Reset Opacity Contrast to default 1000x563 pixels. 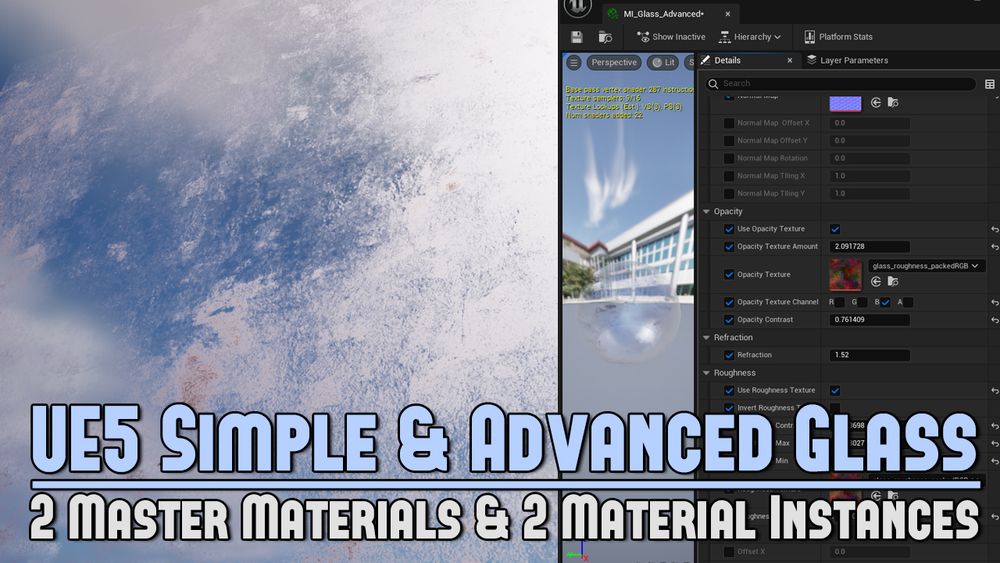point(994,320)
